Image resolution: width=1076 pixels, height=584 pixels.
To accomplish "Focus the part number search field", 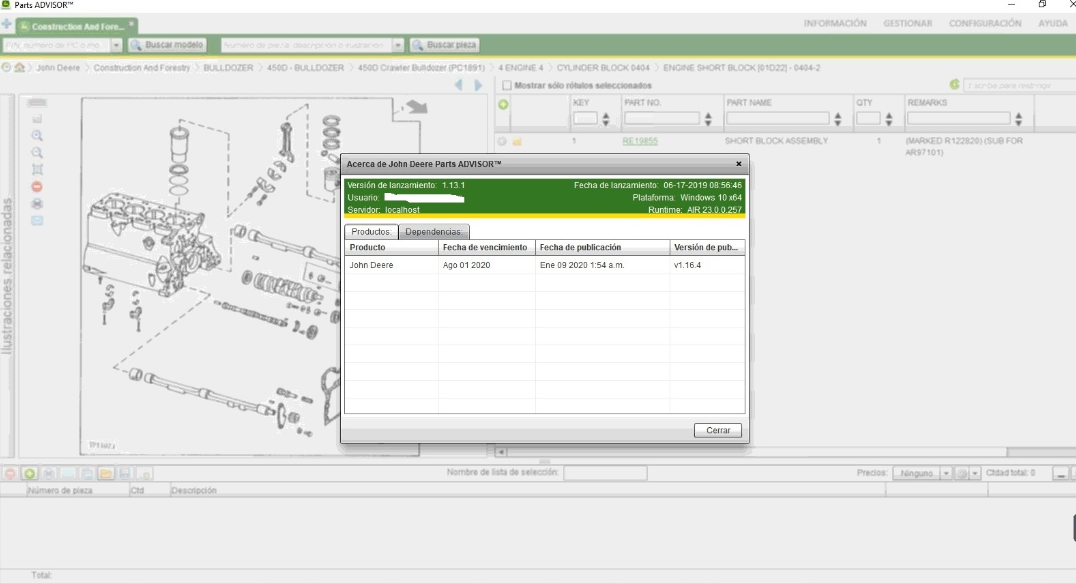I will point(306,45).
